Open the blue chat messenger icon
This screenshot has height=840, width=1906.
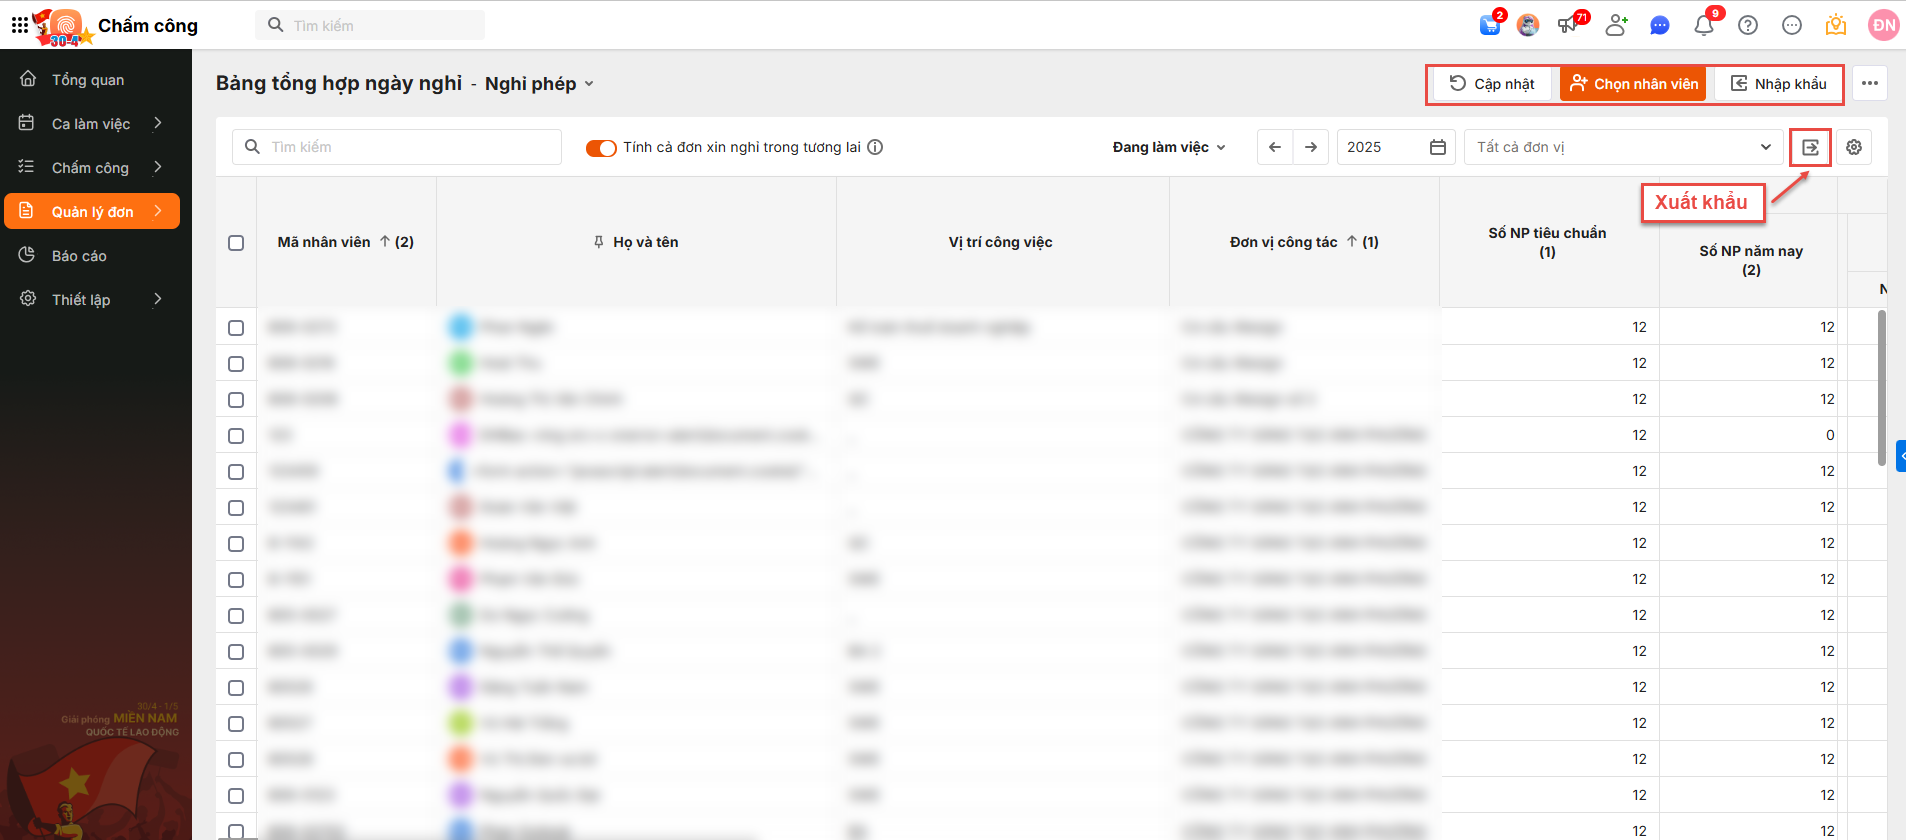point(1660,26)
